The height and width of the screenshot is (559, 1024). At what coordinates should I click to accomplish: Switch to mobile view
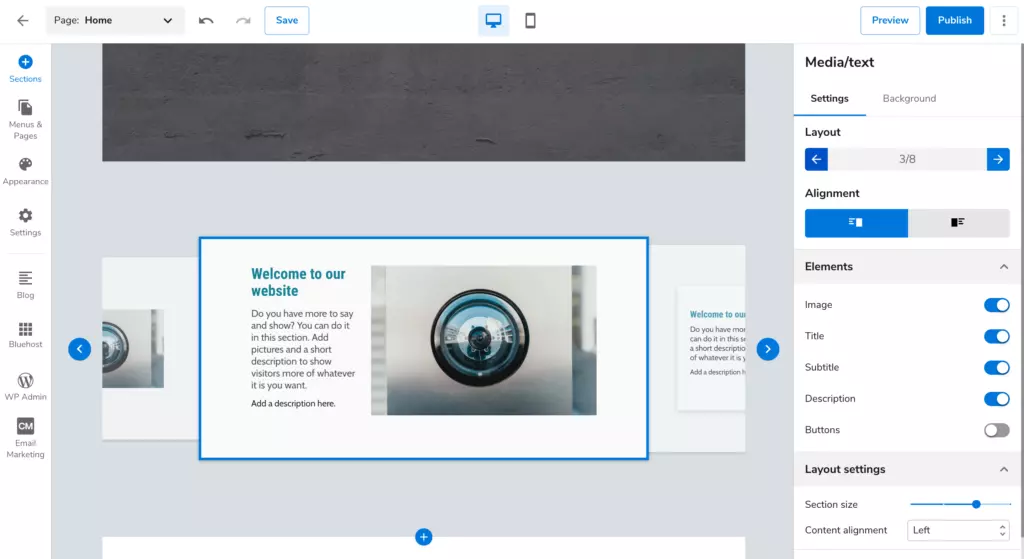(x=530, y=20)
